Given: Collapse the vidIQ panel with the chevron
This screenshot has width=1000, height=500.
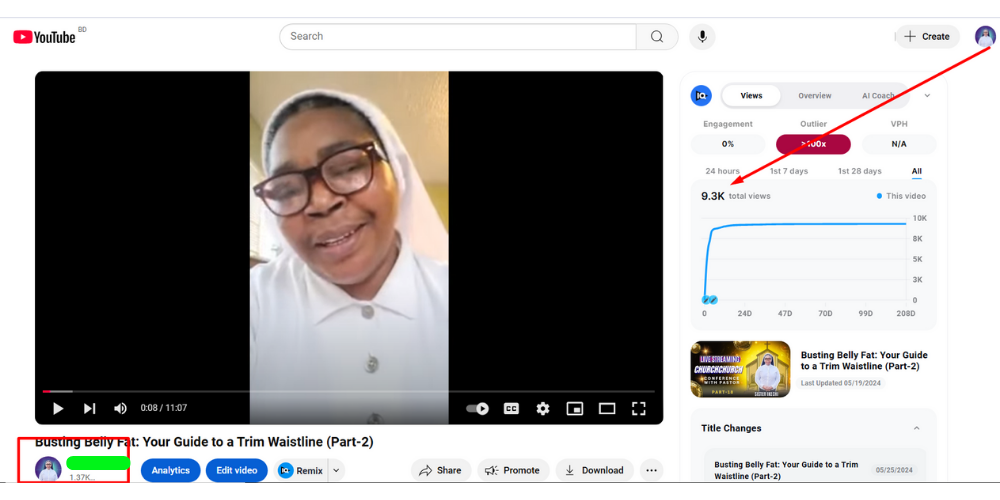Looking at the screenshot, I should point(927,96).
